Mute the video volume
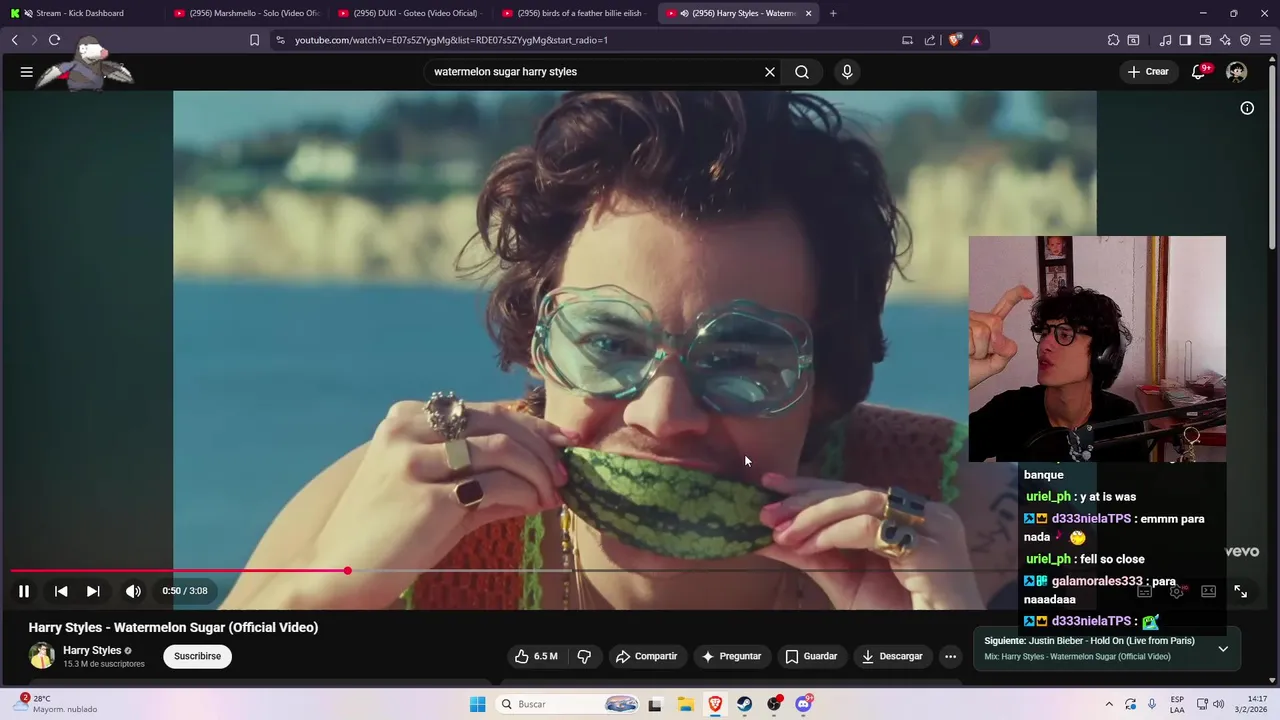The width and height of the screenshot is (1280, 720). 133,591
